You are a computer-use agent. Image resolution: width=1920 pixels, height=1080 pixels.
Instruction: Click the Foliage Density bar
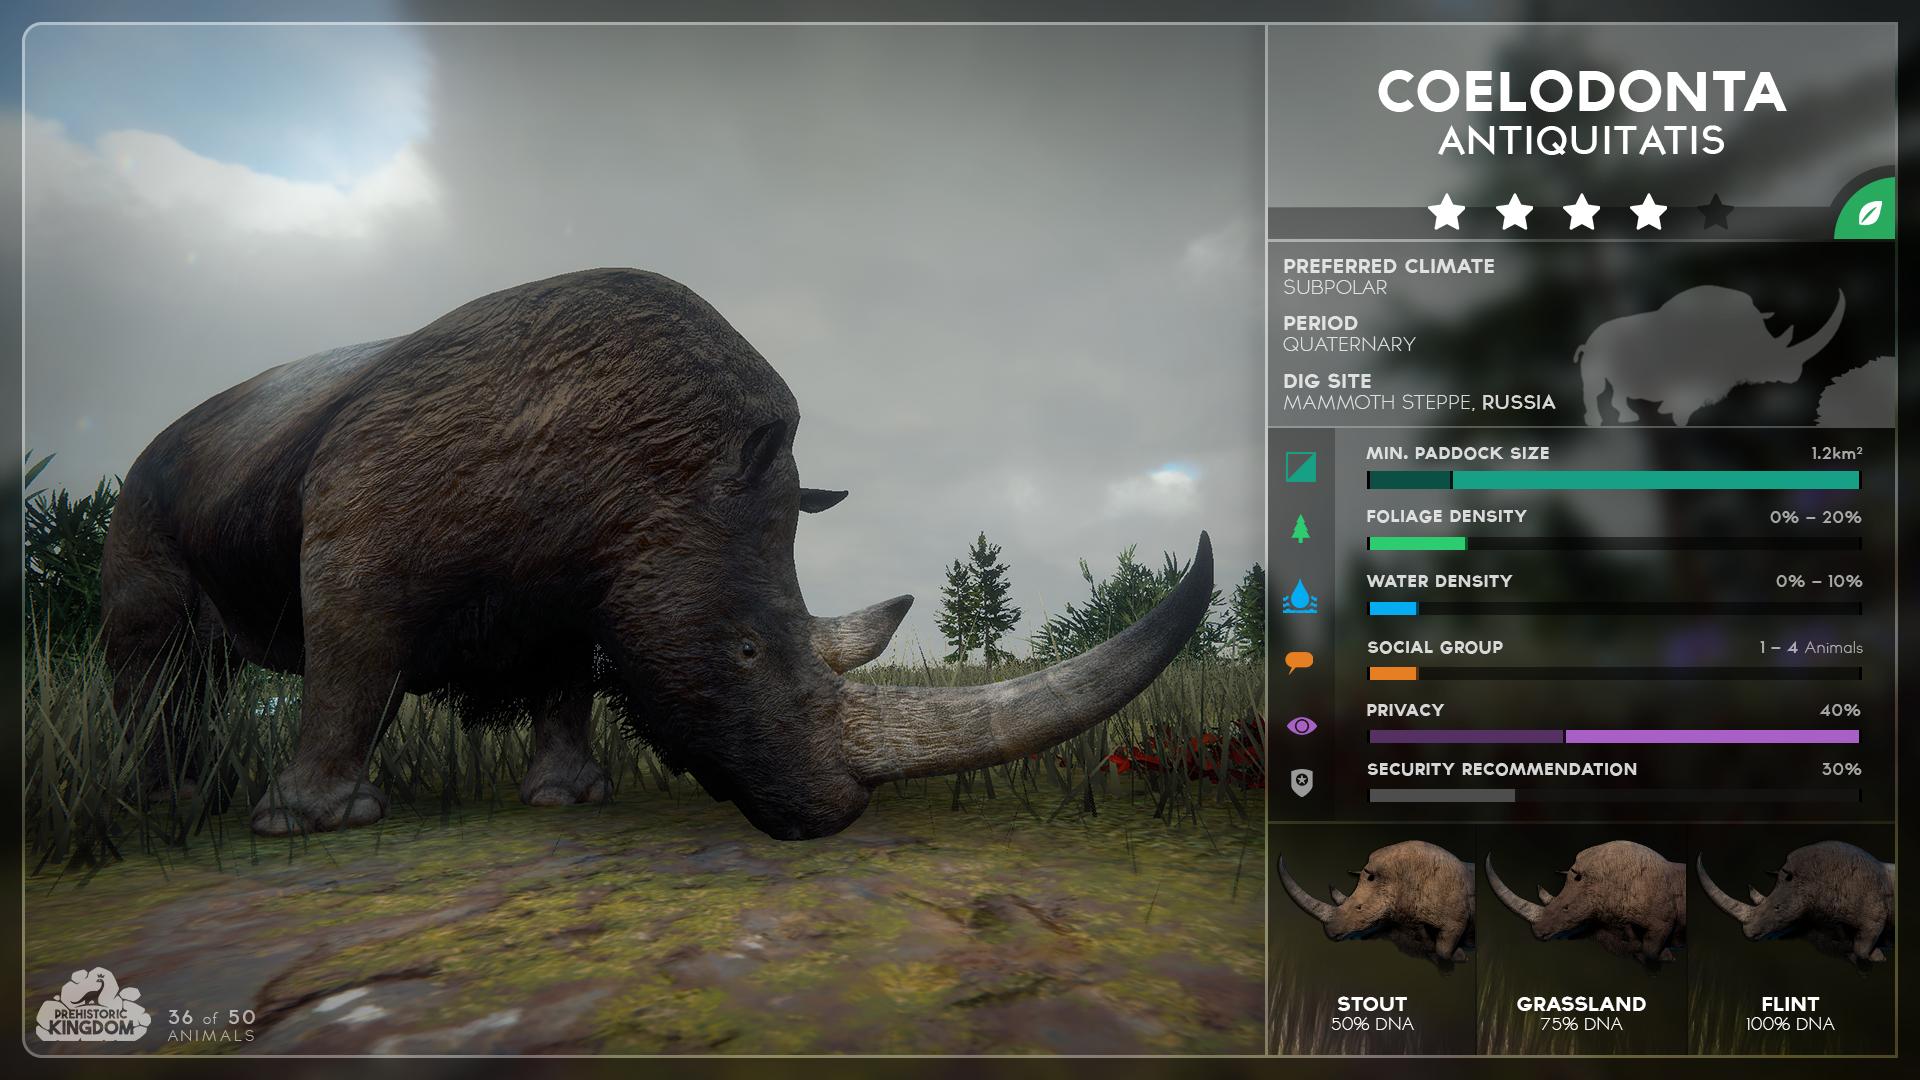pos(1614,544)
